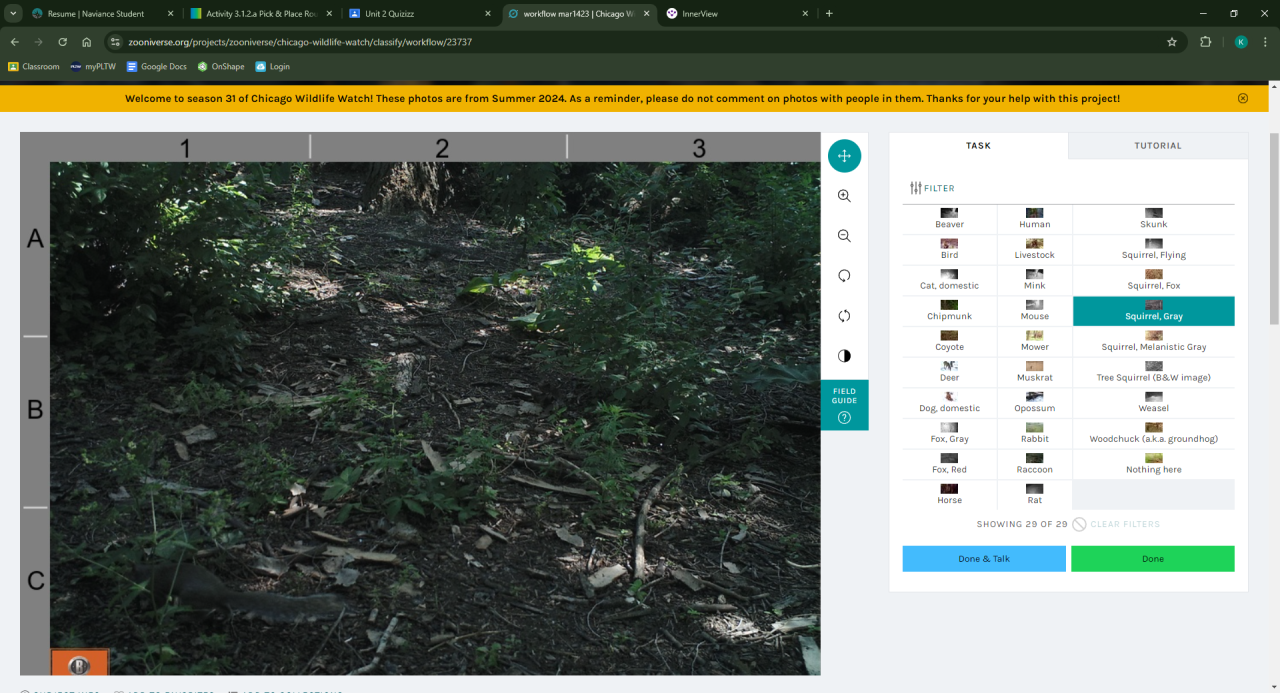The height and width of the screenshot is (693, 1280).
Task: Select Woodchuck (a.k.a. groundhog)
Action: coord(1153,434)
